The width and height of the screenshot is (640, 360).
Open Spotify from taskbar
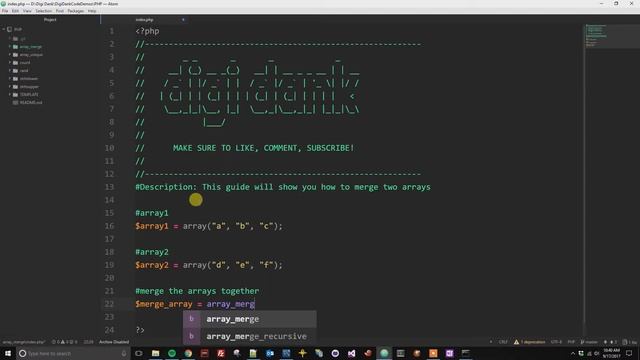(172, 353)
